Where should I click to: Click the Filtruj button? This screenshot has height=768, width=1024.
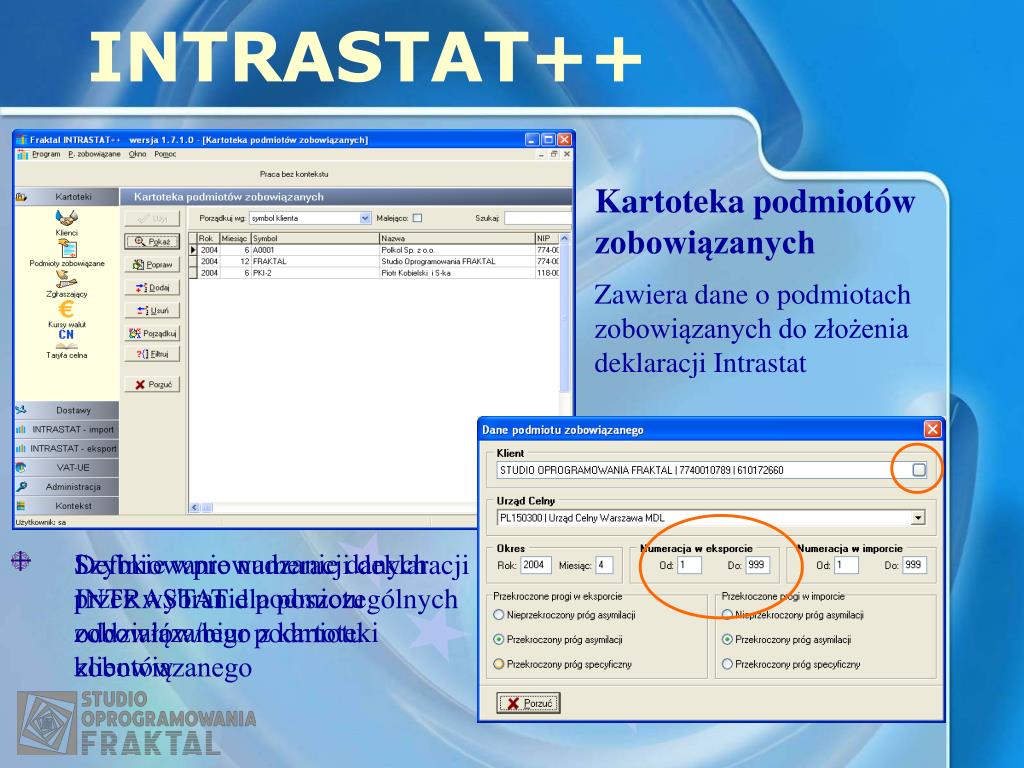pyautogui.click(x=152, y=354)
